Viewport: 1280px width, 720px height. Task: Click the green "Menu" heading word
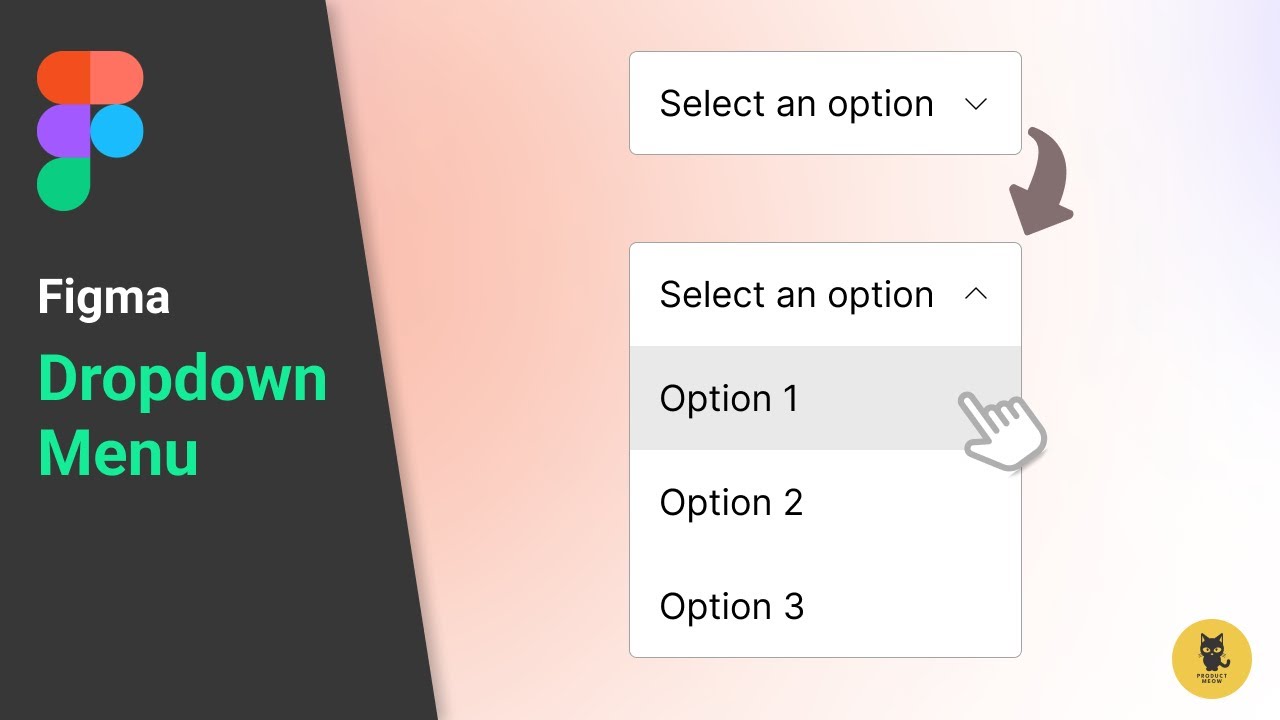click(118, 453)
